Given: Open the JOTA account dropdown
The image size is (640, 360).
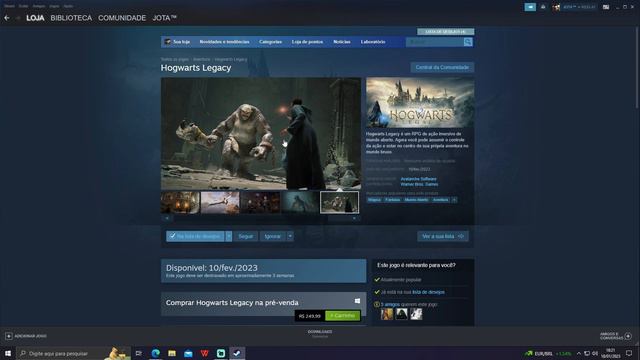Looking at the screenshot, I should [574, 7].
